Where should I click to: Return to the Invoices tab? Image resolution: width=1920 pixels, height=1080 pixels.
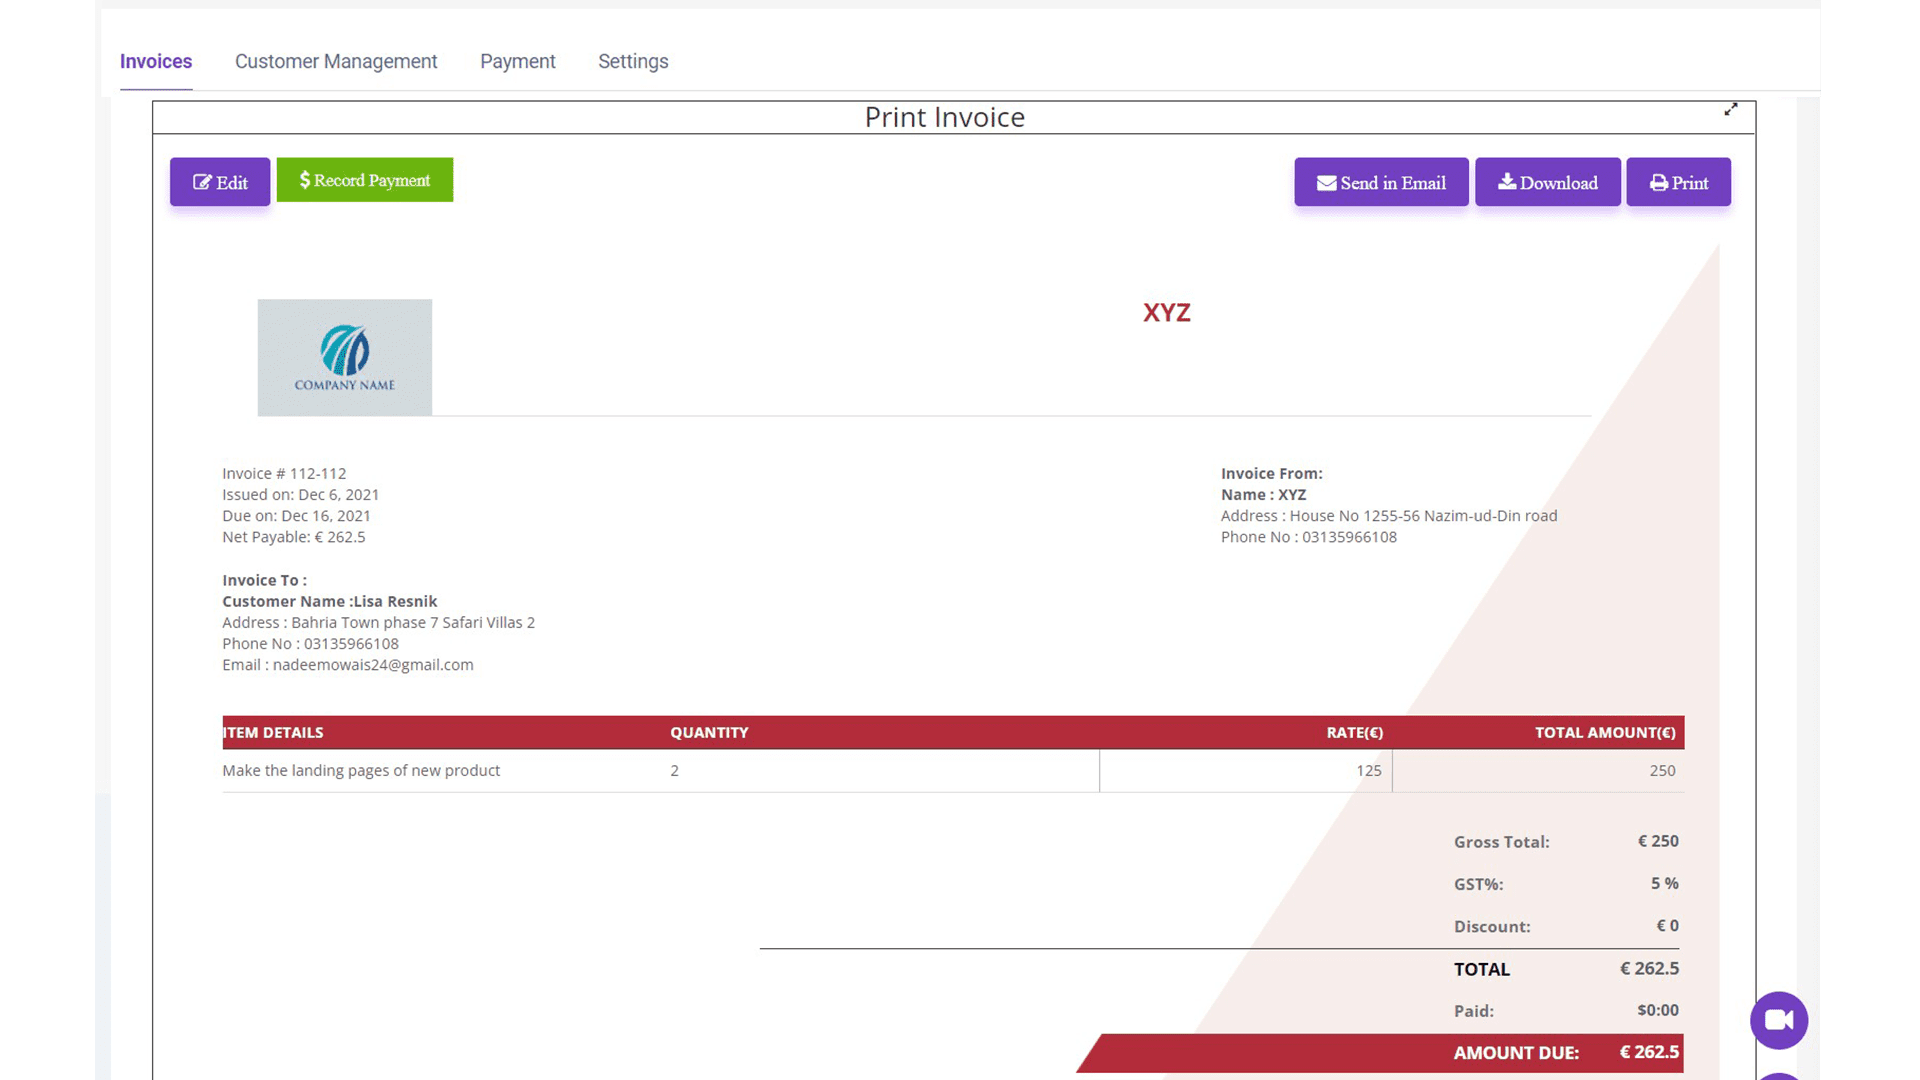tap(156, 61)
